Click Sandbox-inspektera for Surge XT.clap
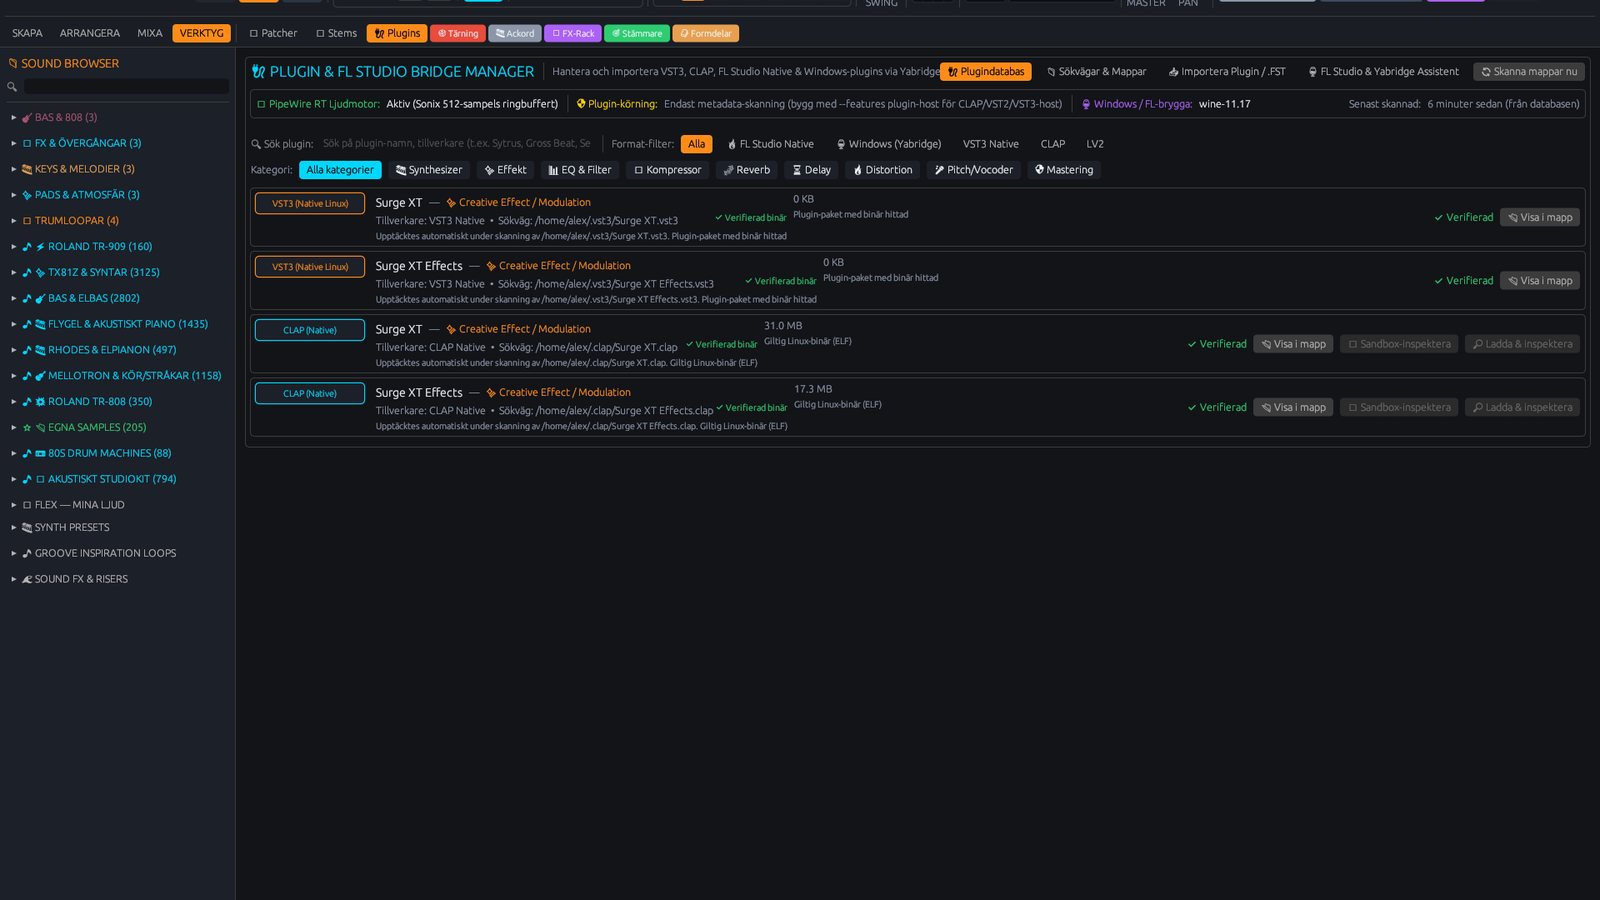1600x900 pixels. tap(1399, 344)
